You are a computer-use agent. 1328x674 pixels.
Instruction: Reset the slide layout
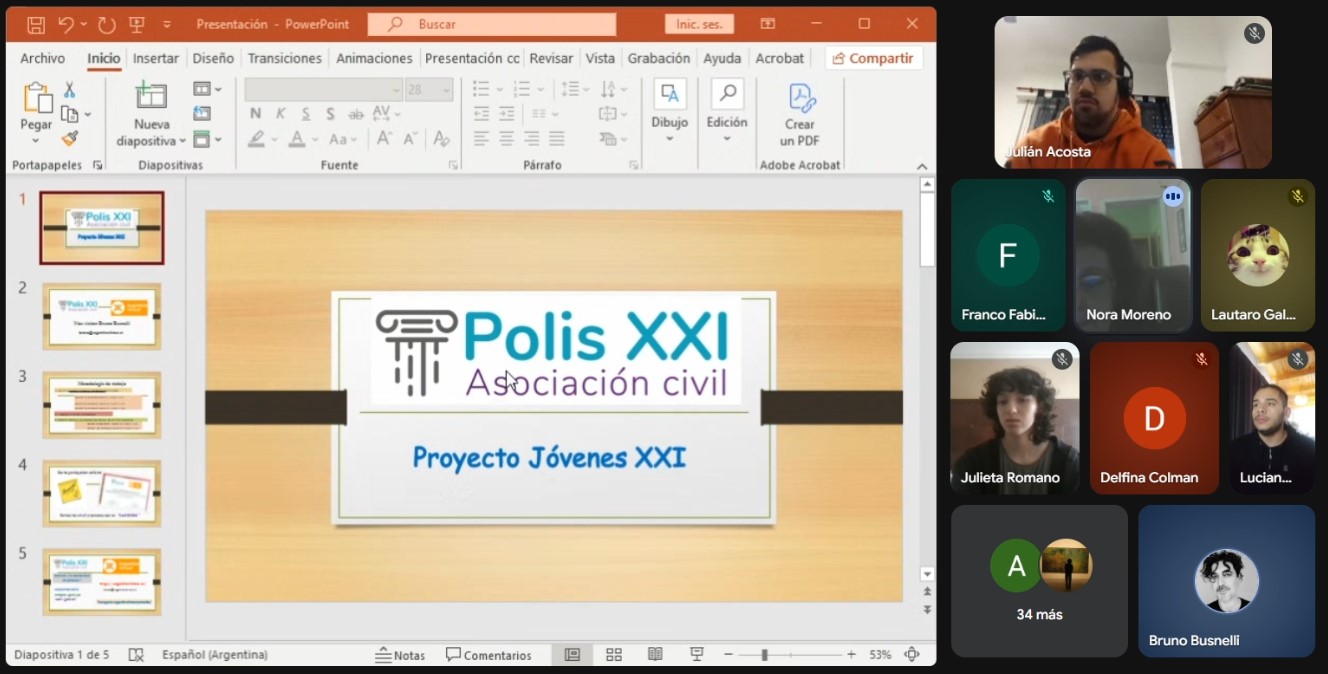pos(202,114)
